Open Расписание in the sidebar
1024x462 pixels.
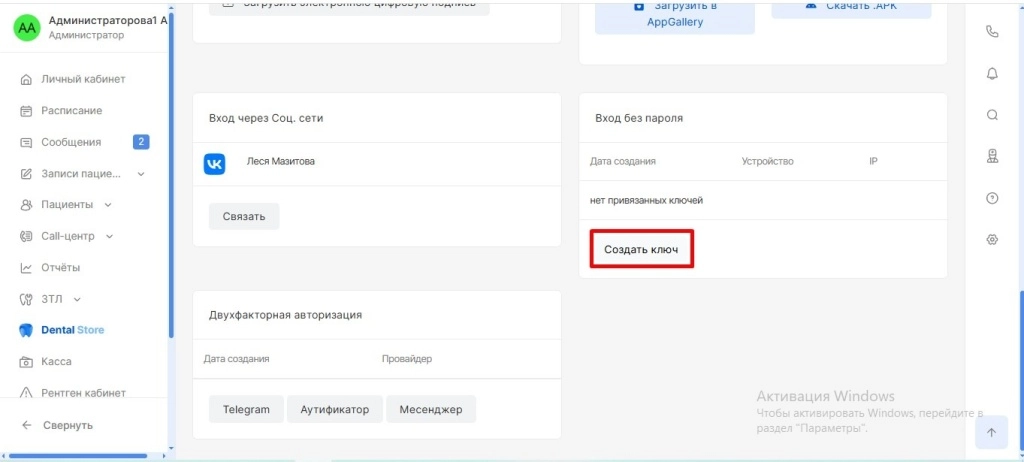pyautogui.click(x=71, y=111)
